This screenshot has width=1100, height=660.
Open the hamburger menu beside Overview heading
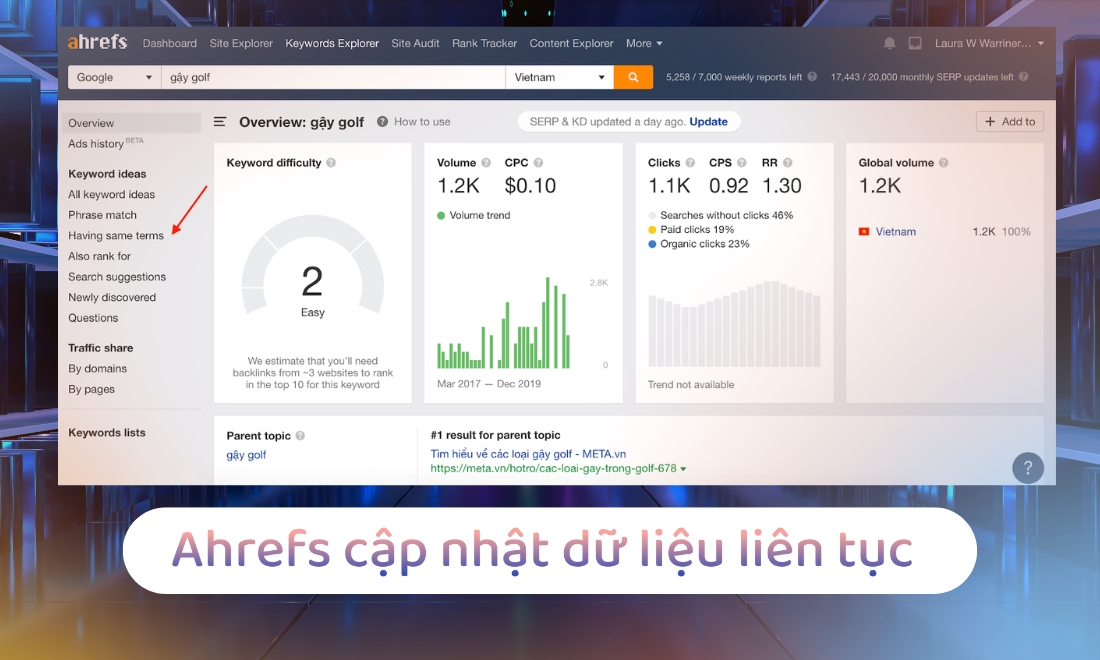pos(219,121)
